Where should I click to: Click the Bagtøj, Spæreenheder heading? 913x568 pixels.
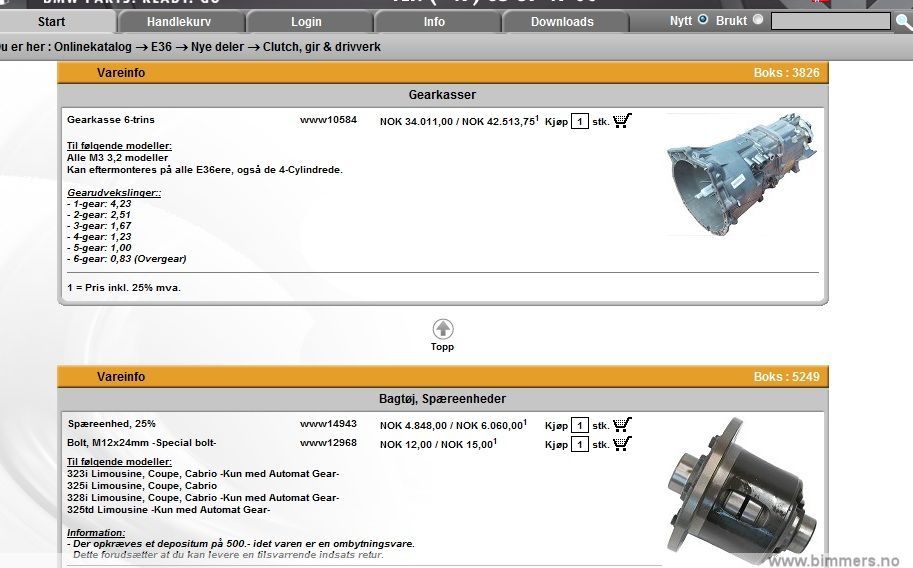tap(442, 399)
